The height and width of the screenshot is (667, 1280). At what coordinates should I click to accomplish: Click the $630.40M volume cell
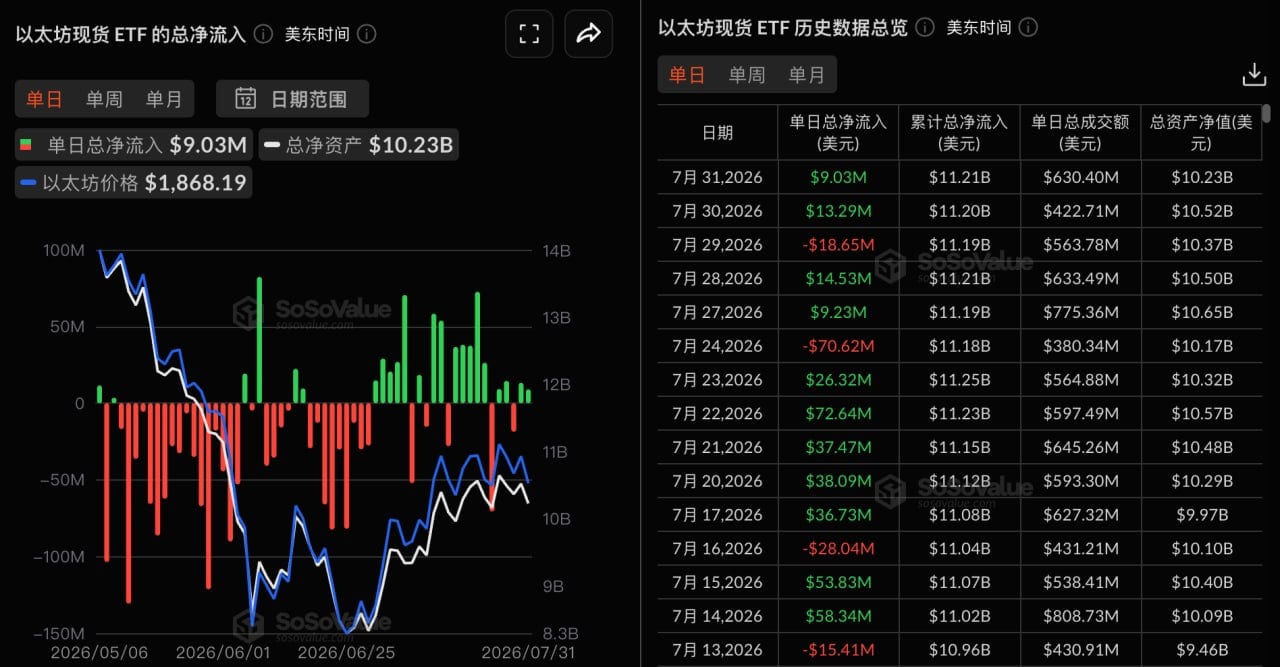(x=1080, y=177)
